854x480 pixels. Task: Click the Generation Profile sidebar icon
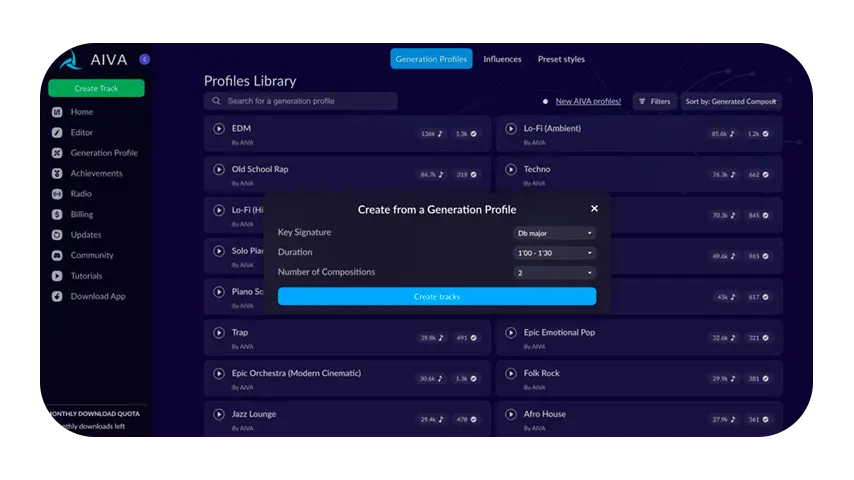[57, 153]
